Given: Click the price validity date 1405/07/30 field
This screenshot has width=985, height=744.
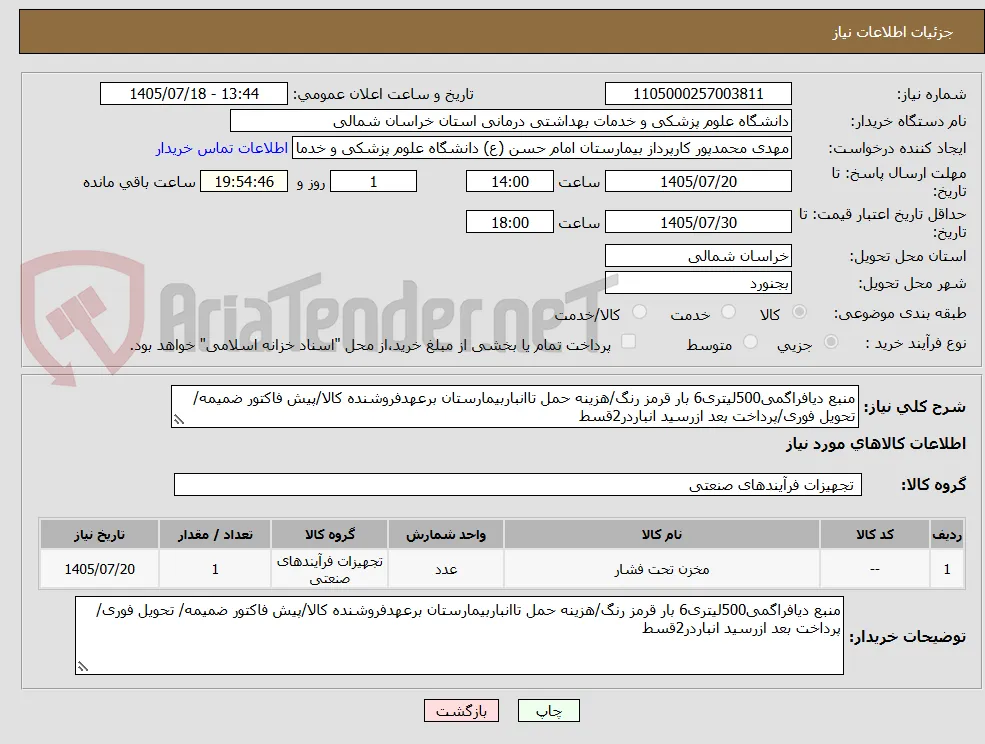Looking at the screenshot, I should (x=698, y=222).
